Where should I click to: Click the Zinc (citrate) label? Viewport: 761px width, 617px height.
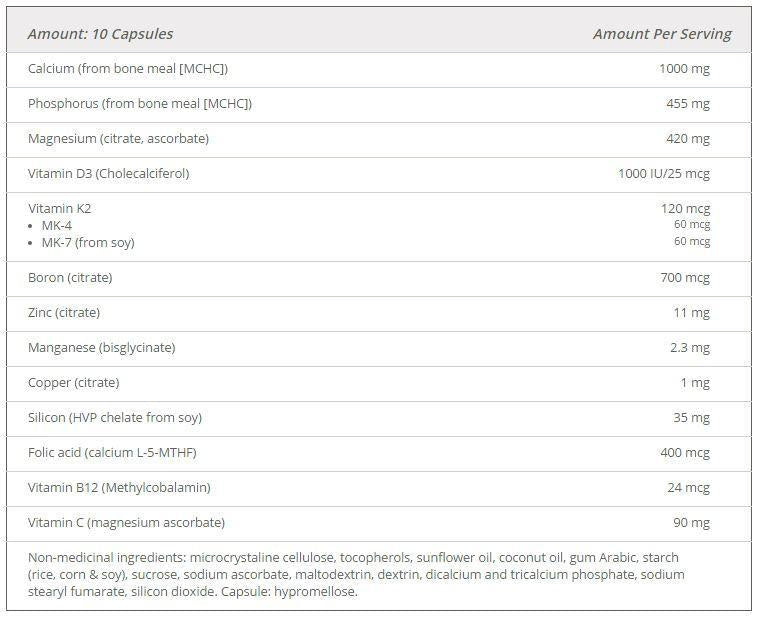pos(64,313)
